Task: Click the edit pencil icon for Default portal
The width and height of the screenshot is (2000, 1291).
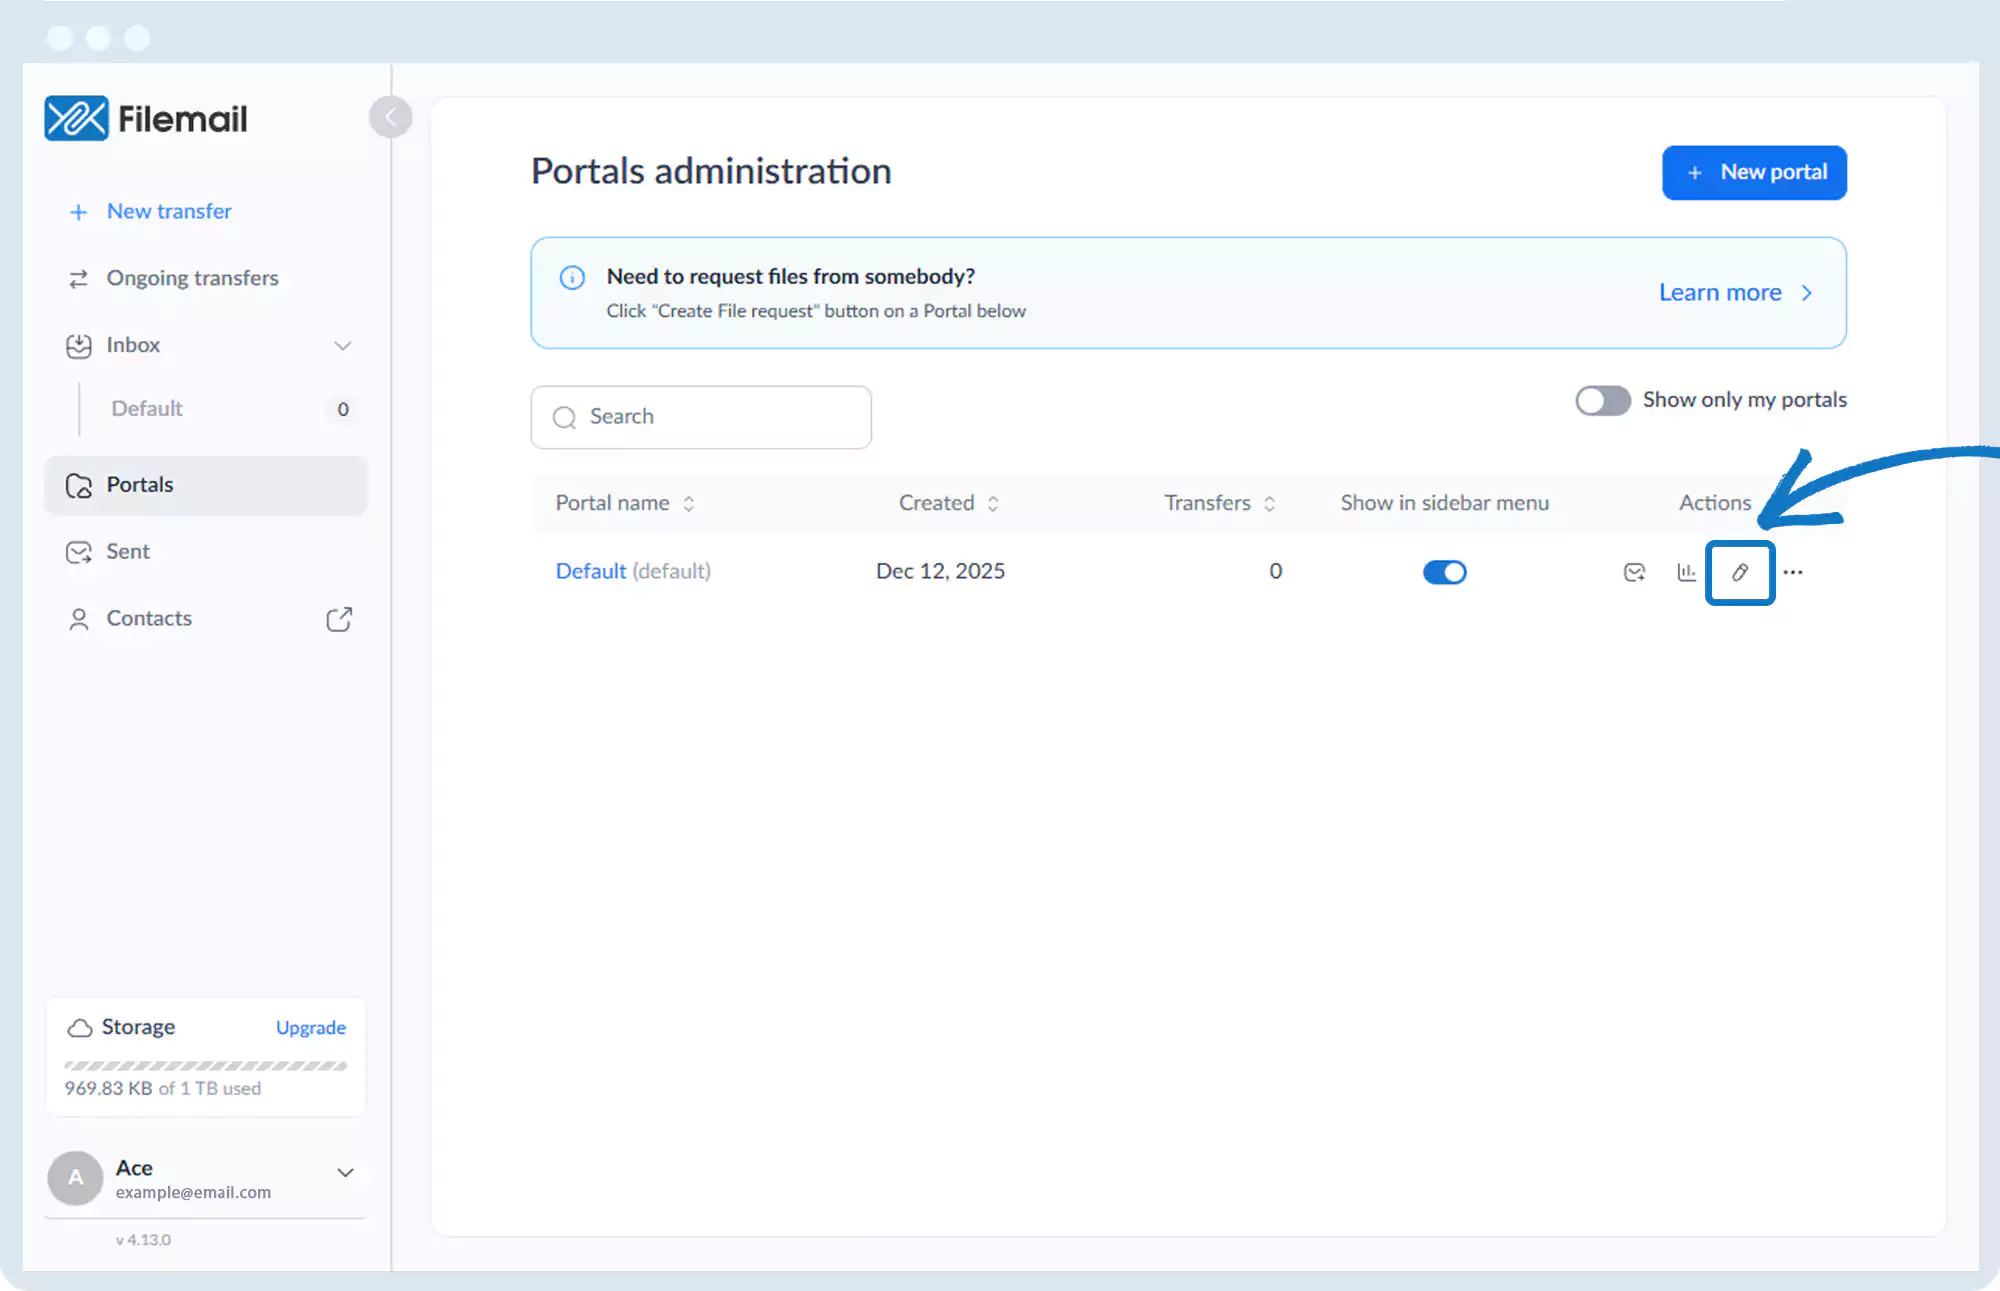Action: pyautogui.click(x=1740, y=572)
